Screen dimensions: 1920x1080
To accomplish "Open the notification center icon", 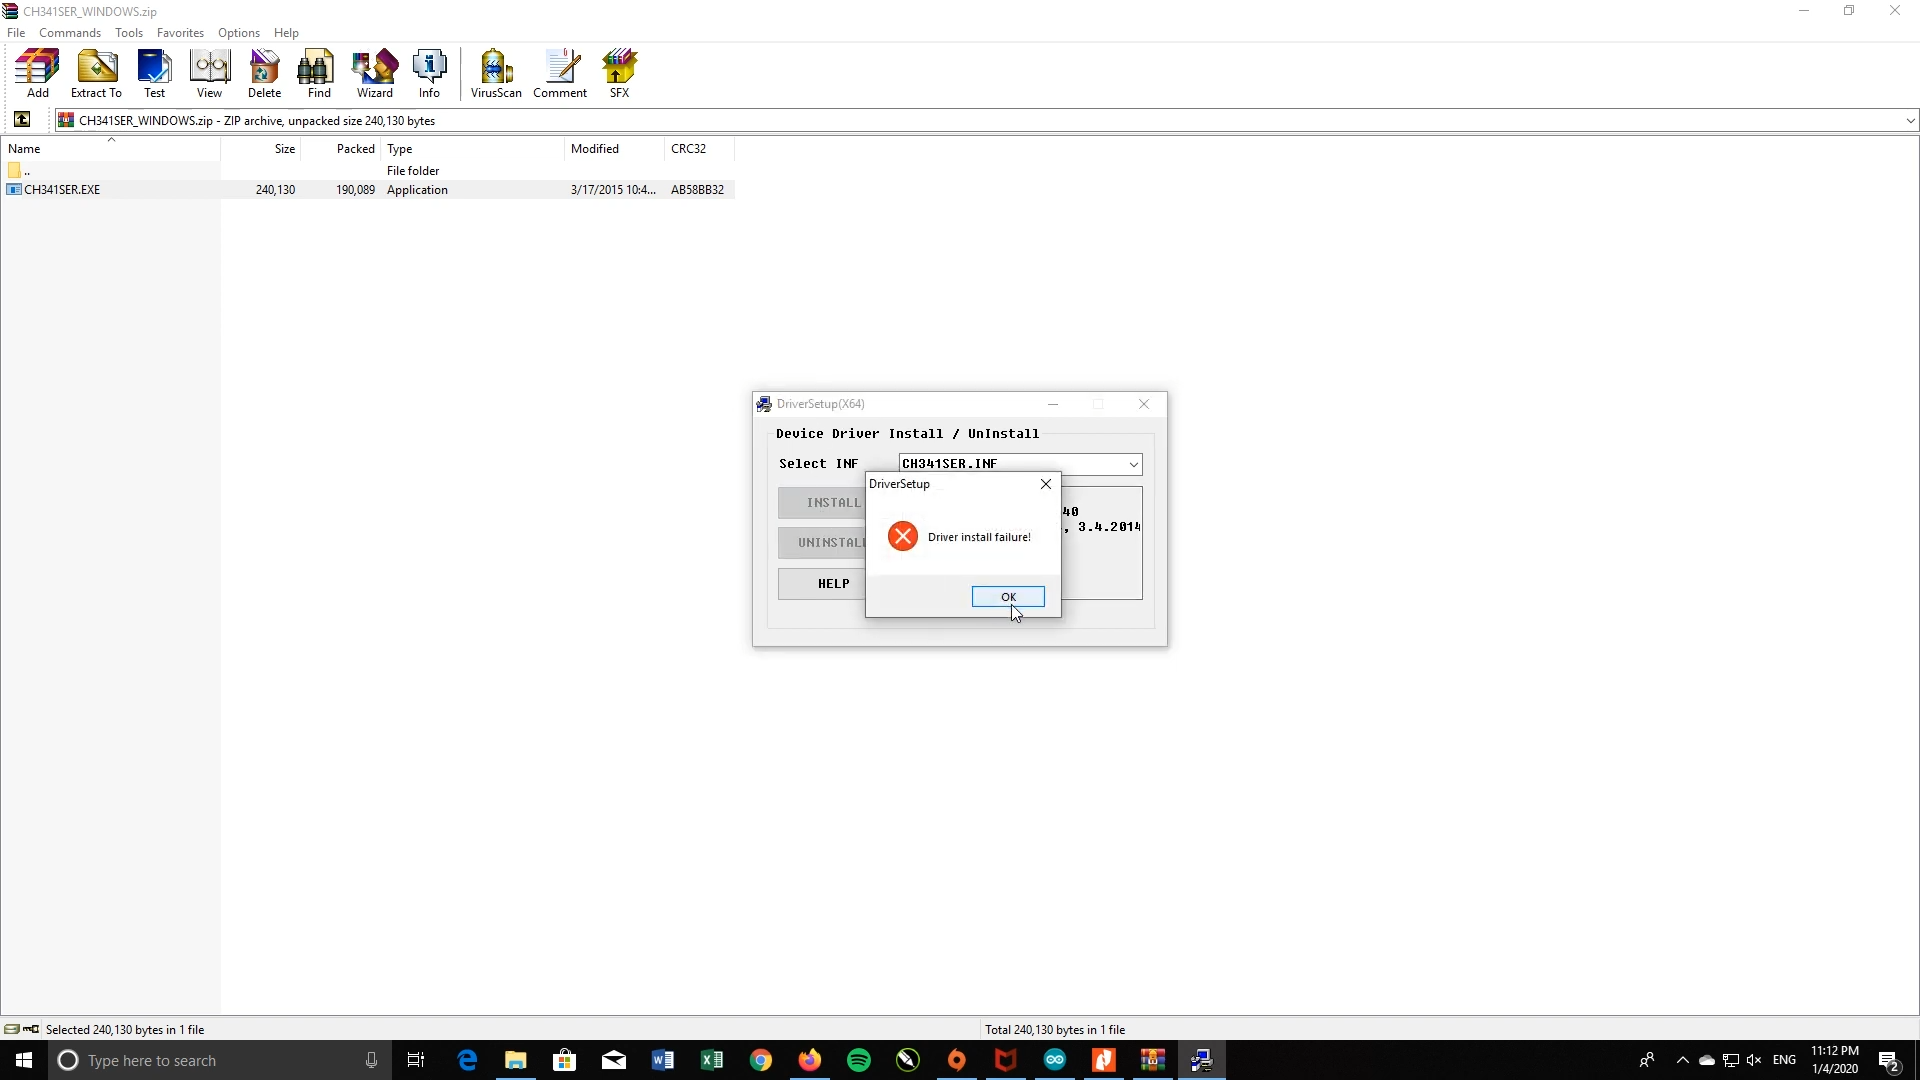I will click(x=1889, y=1060).
